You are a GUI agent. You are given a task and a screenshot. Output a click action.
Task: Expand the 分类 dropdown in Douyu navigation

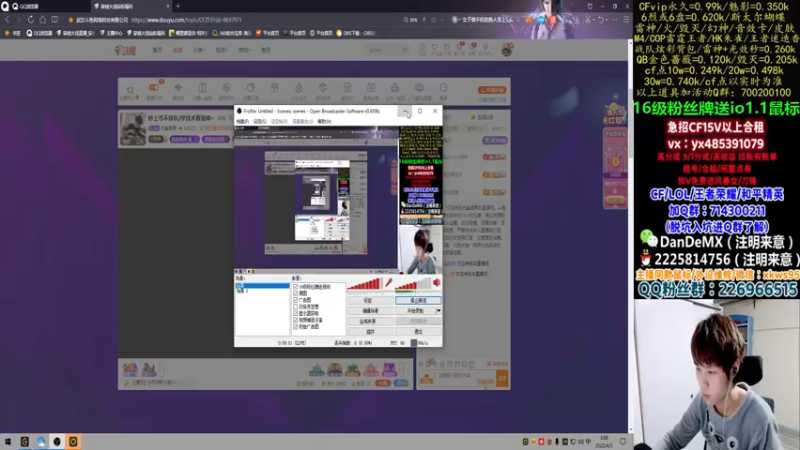coord(199,50)
